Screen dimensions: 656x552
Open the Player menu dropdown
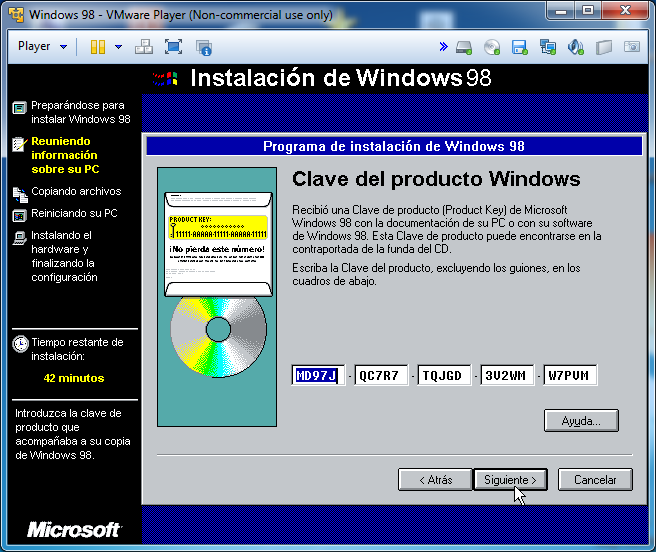(42, 47)
